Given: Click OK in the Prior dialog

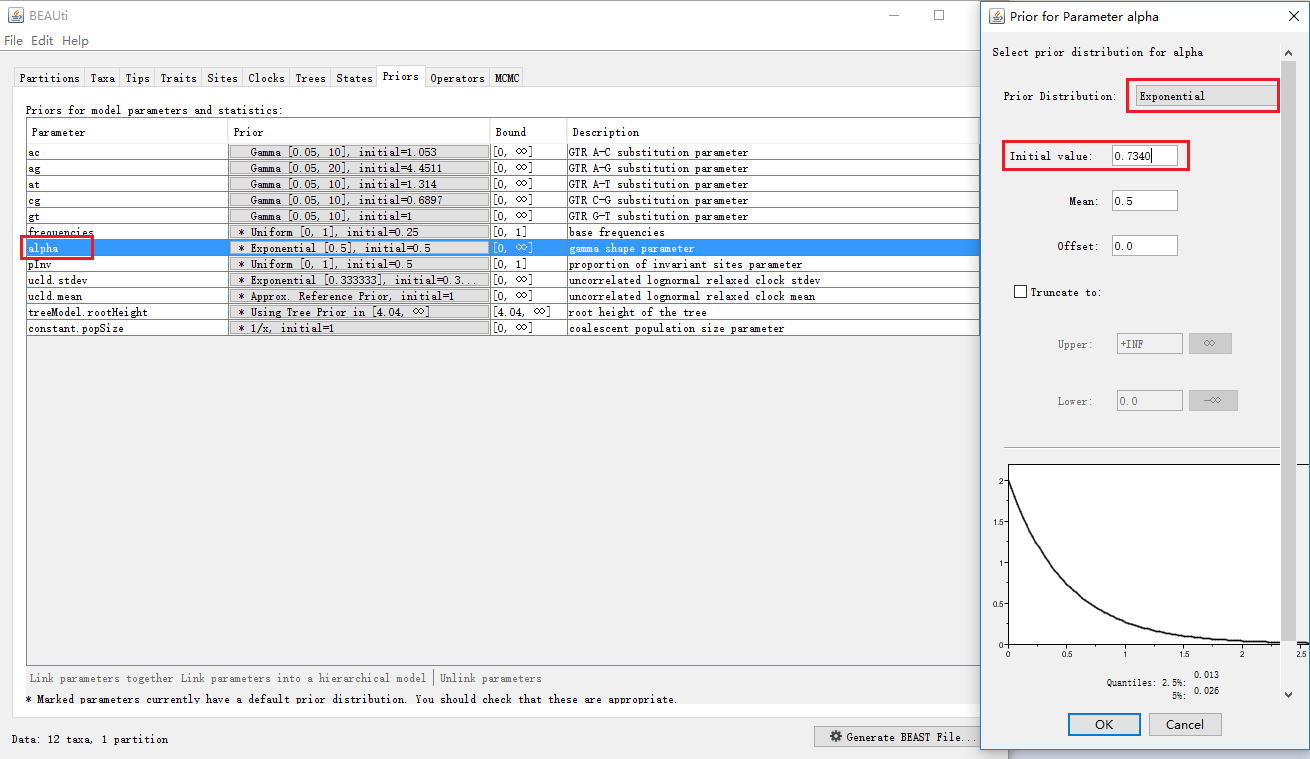Looking at the screenshot, I should click(1104, 724).
